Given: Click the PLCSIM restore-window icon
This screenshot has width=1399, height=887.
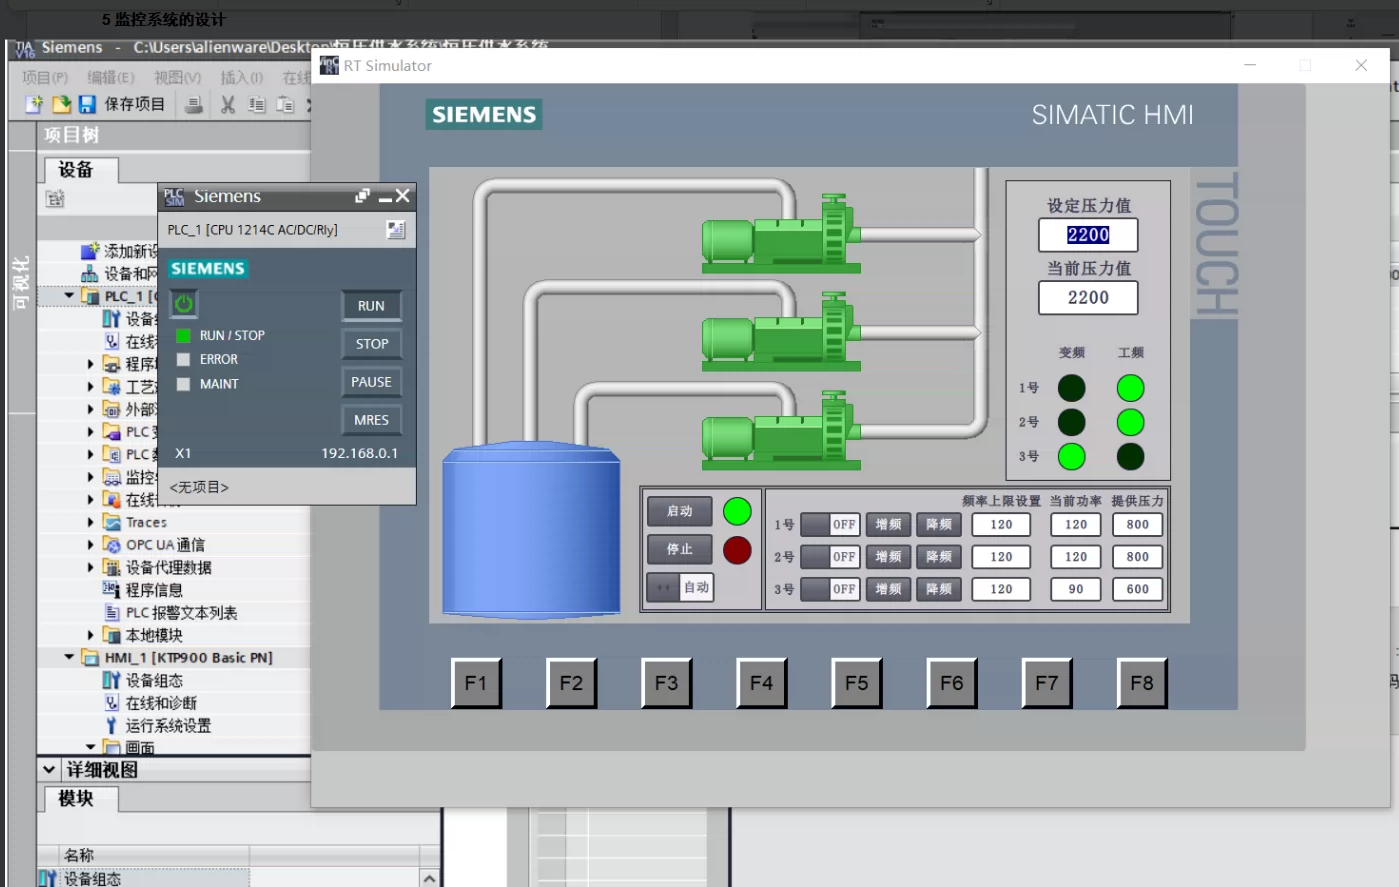Looking at the screenshot, I should click(362, 196).
